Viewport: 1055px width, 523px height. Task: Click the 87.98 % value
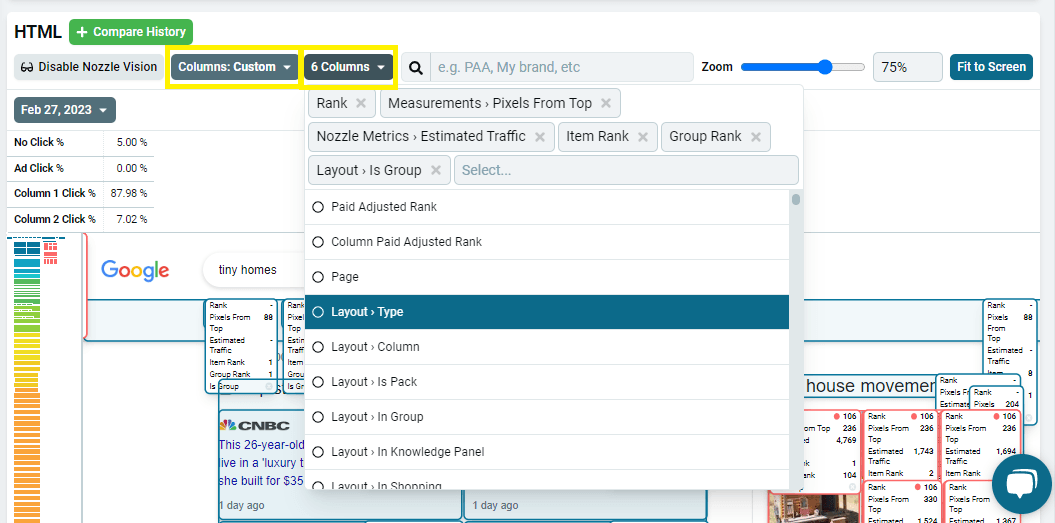click(x=129, y=193)
